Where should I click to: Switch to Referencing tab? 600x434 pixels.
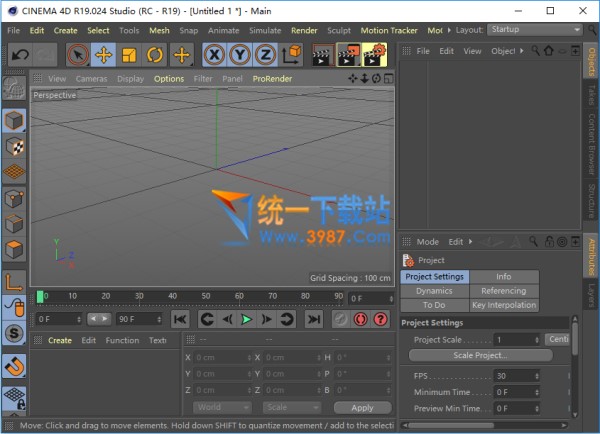point(504,291)
